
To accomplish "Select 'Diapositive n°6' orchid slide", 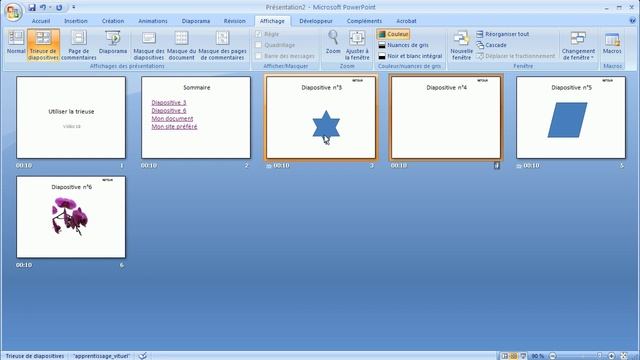I will tap(71, 217).
